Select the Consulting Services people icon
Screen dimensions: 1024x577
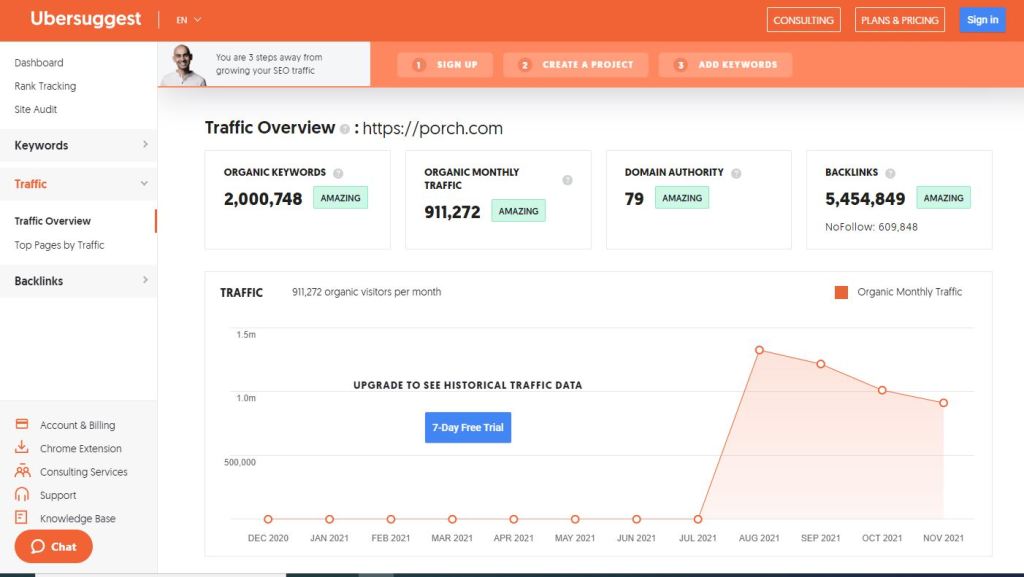pyautogui.click(x=22, y=471)
